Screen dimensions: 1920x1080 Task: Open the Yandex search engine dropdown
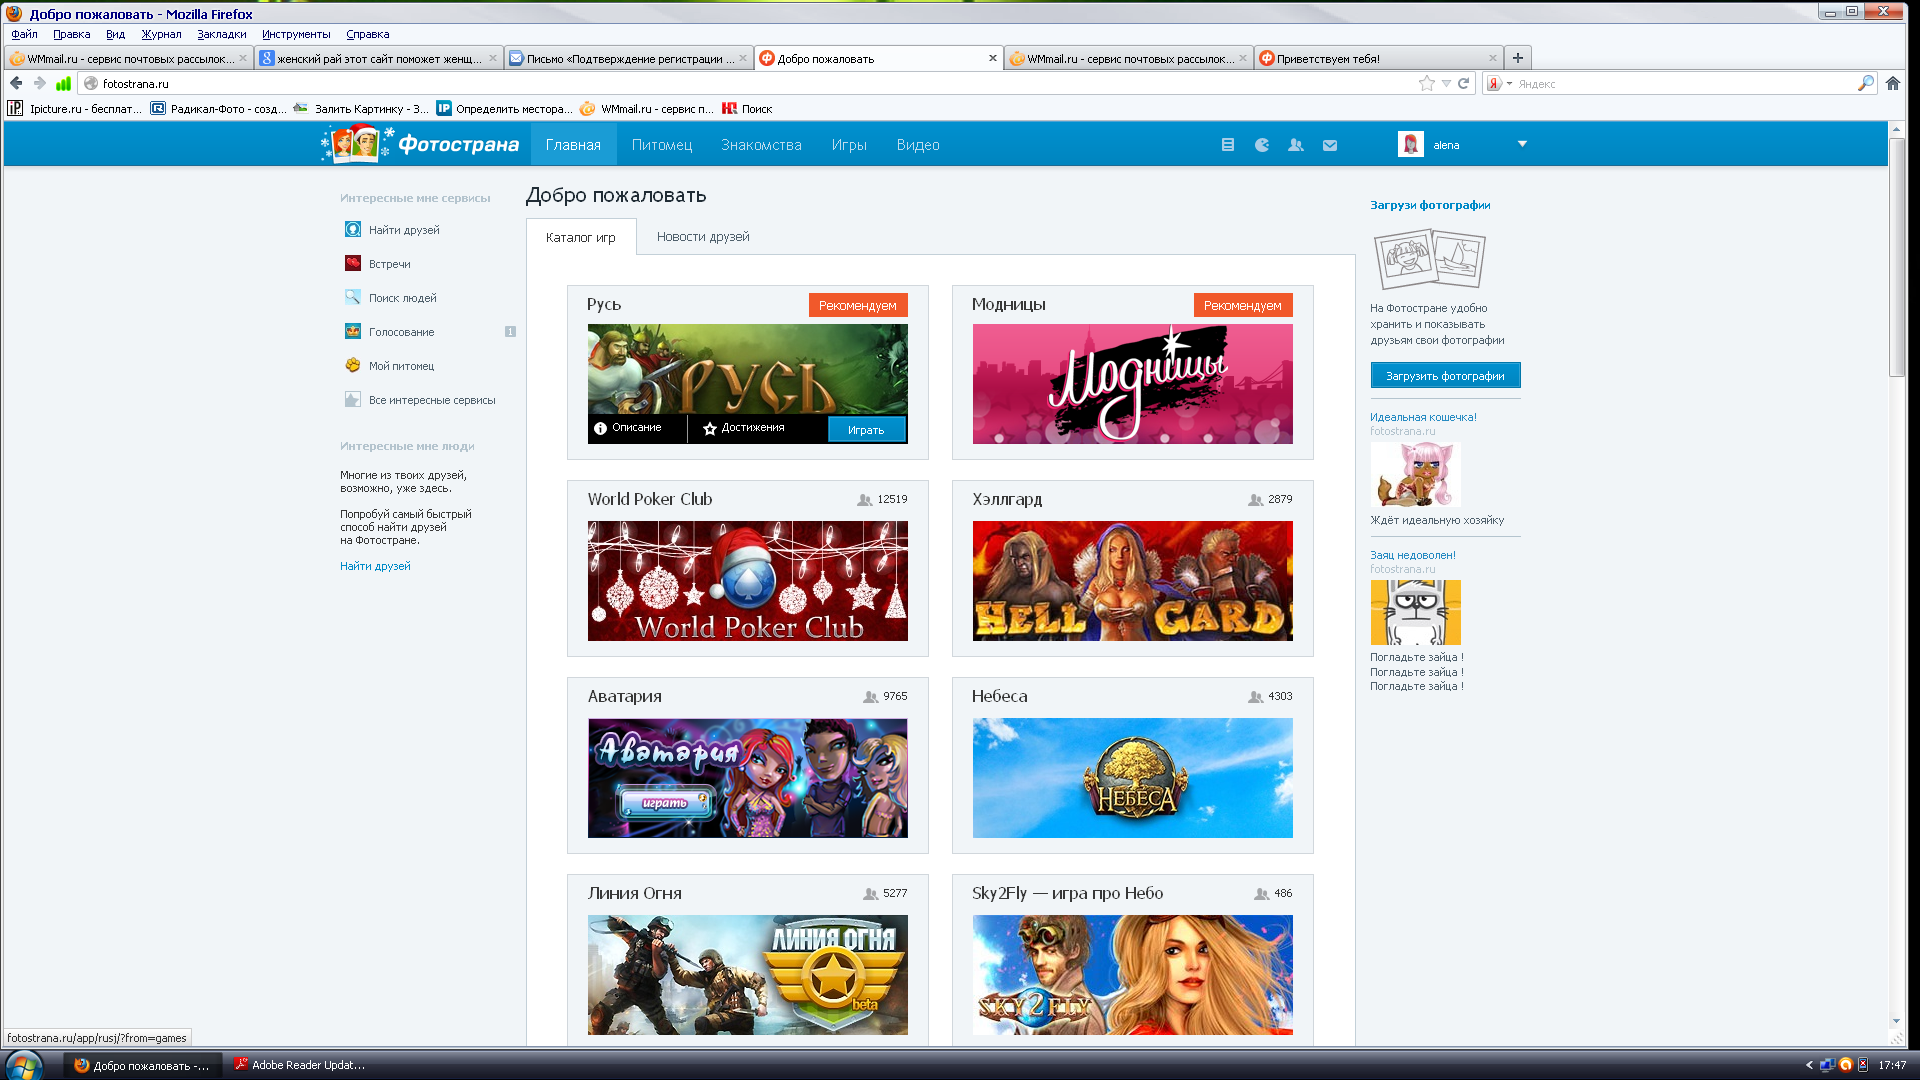[1499, 83]
